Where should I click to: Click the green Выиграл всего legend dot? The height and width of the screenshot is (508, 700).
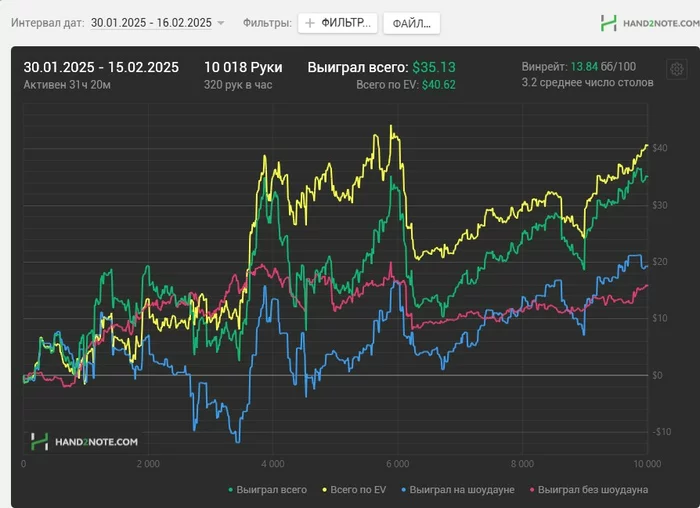tap(231, 490)
